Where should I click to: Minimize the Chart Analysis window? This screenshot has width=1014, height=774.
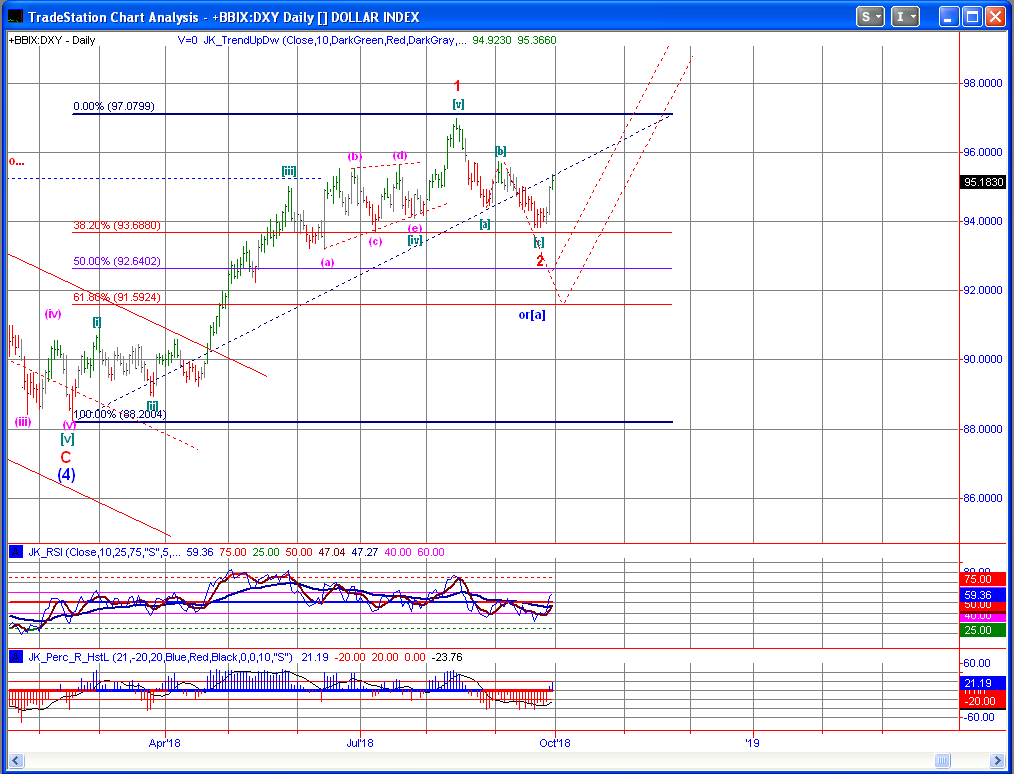(x=949, y=17)
